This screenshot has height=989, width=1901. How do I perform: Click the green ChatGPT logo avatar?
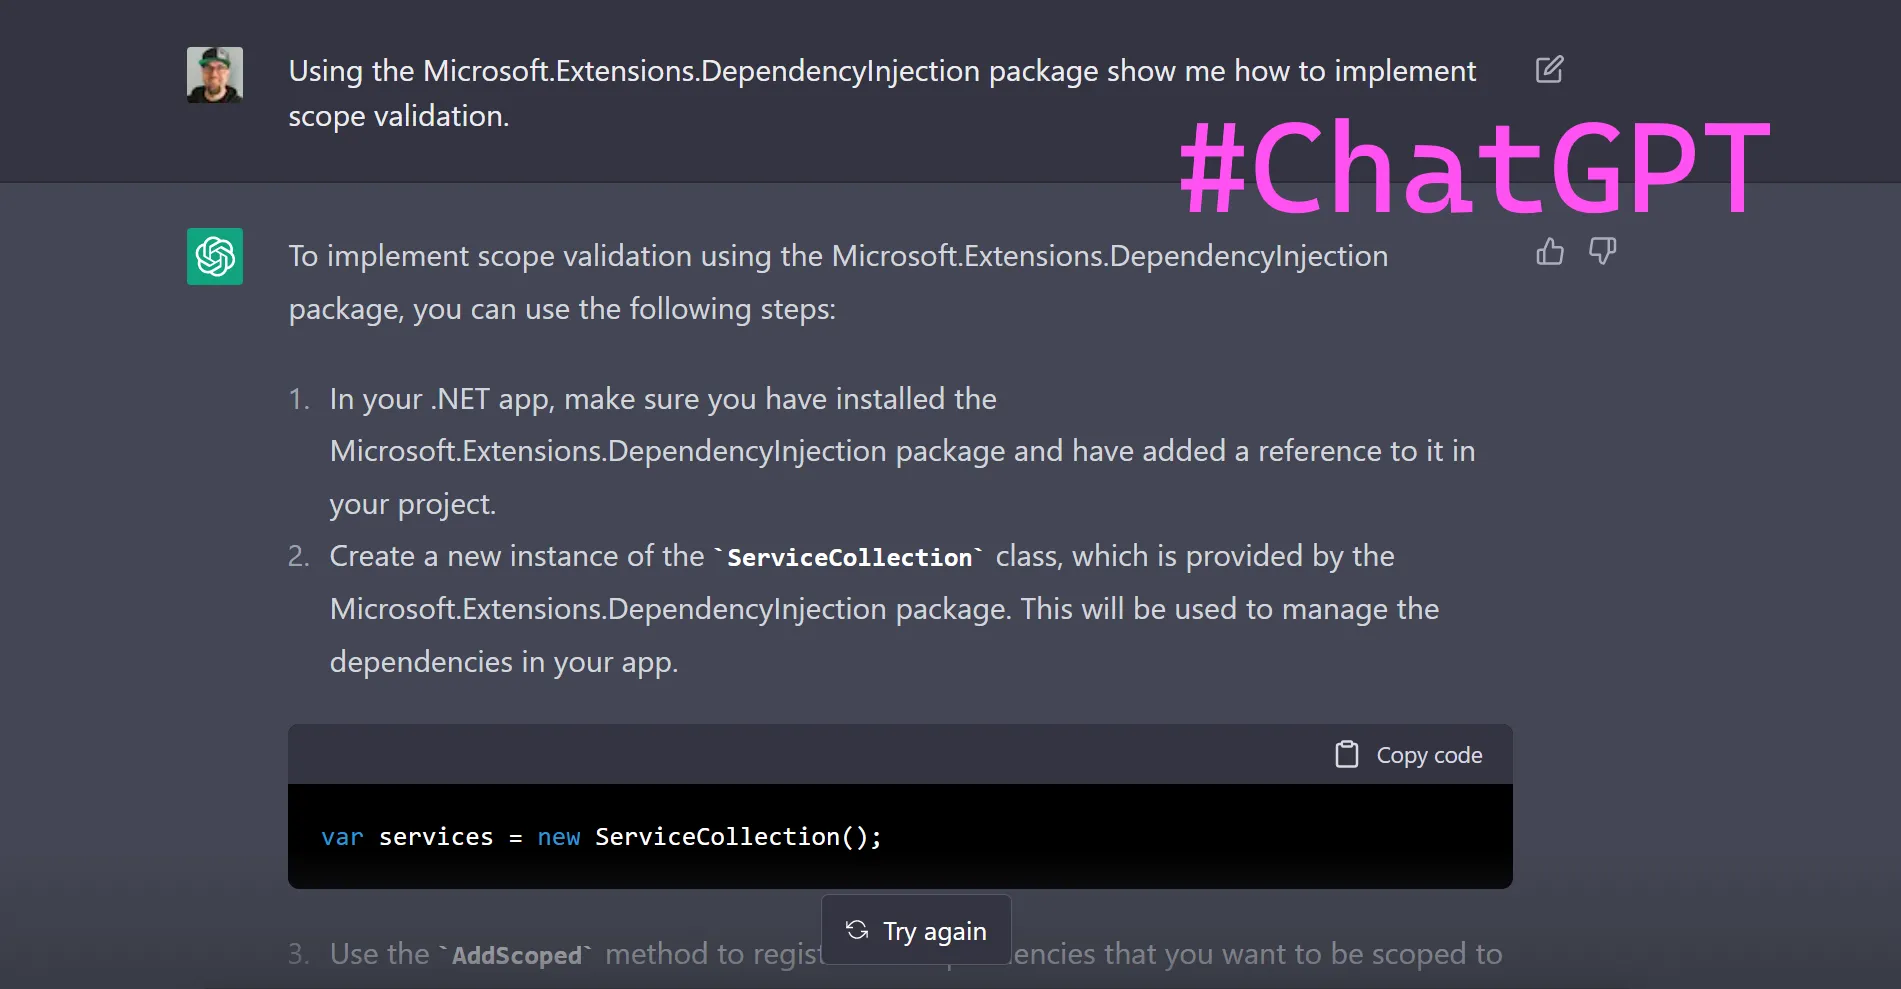[x=215, y=256]
